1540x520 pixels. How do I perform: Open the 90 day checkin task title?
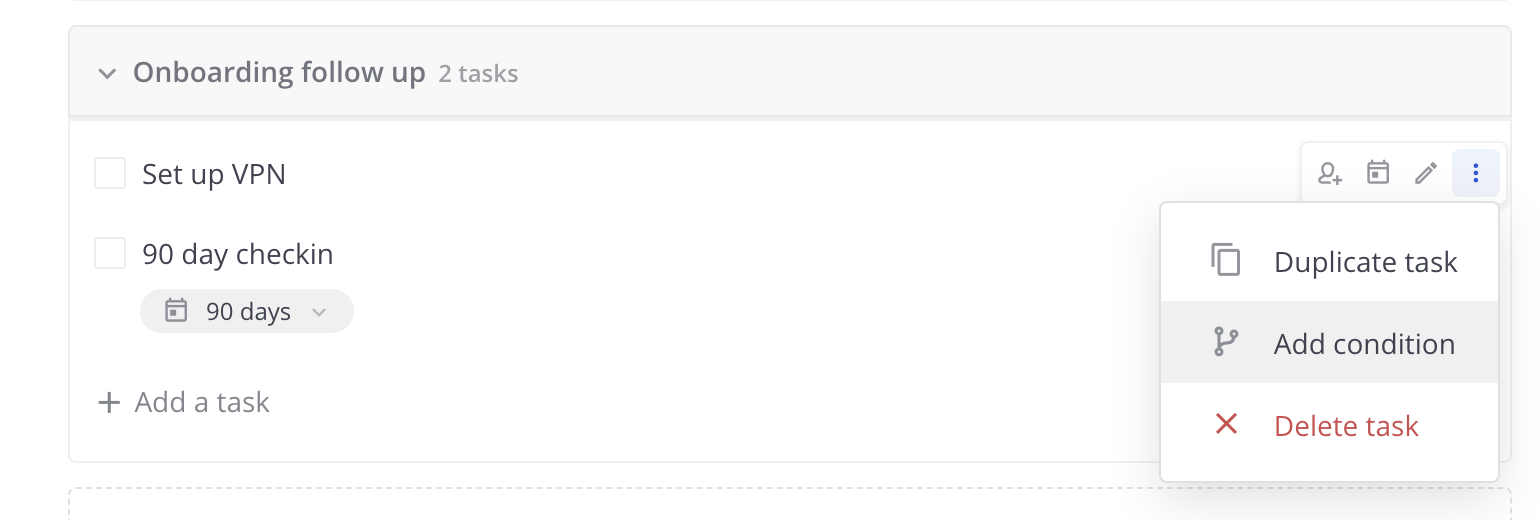click(x=238, y=254)
